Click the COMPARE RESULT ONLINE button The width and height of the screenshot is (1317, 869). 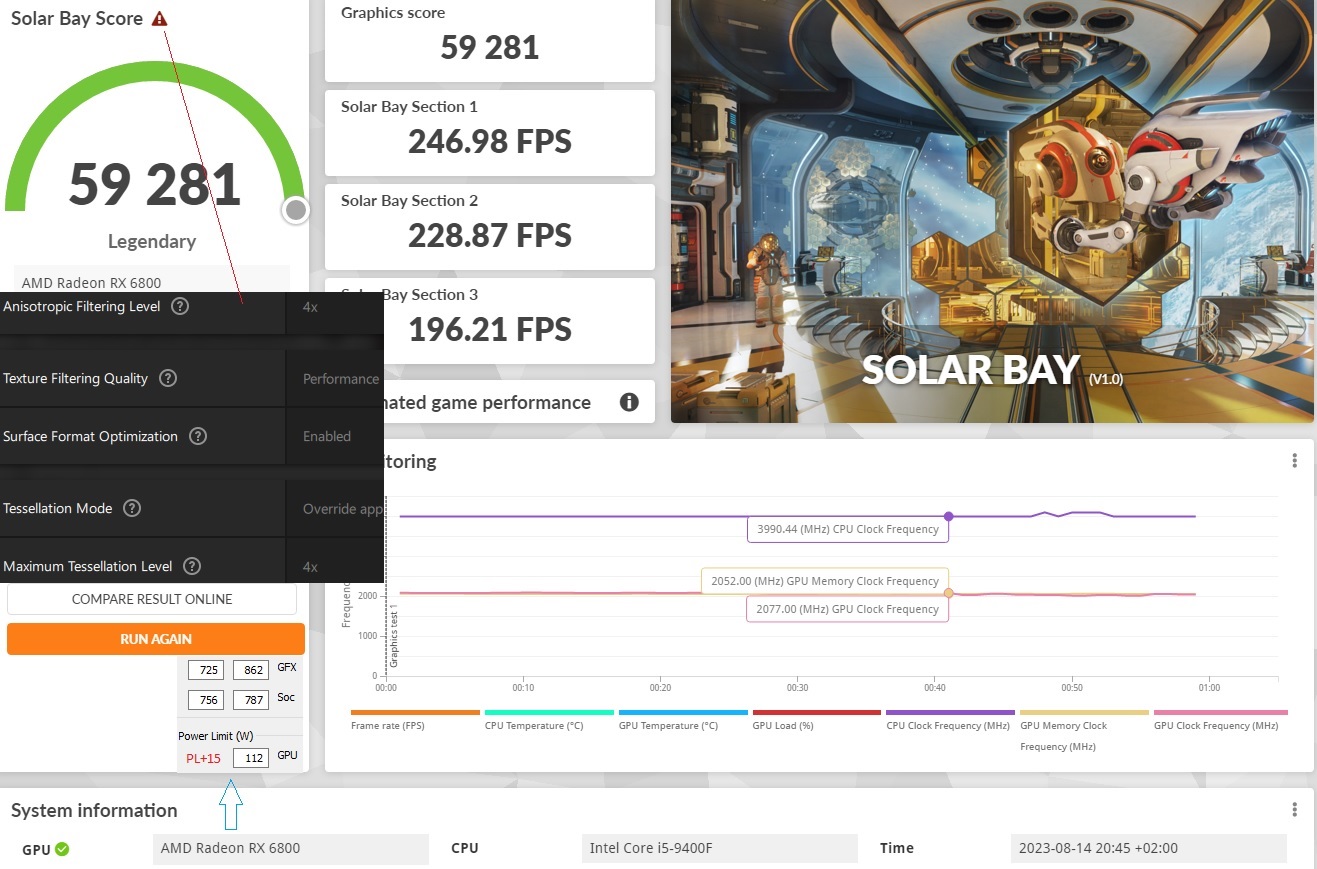152,599
